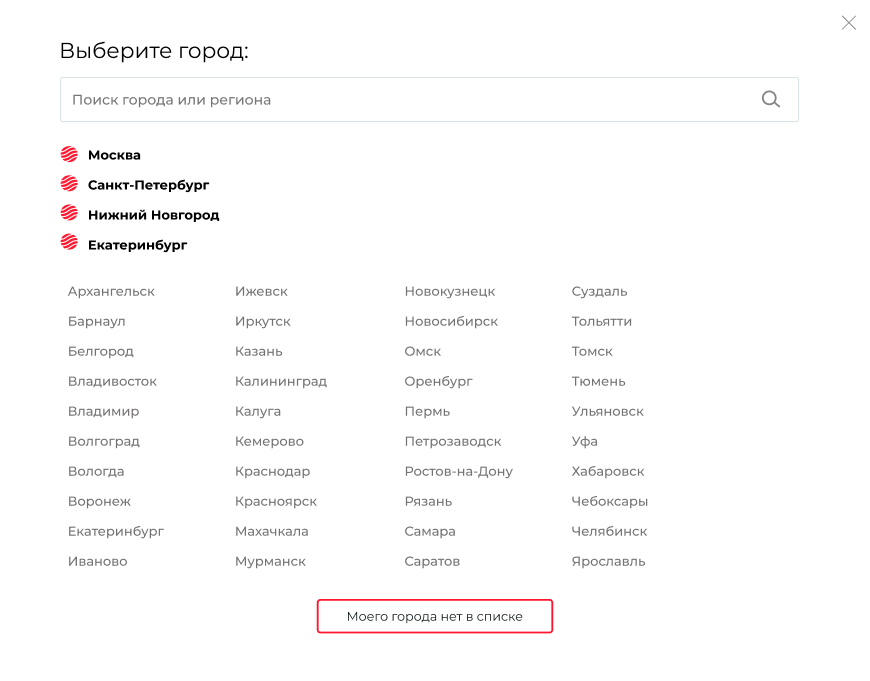The height and width of the screenshot is (681, 870).
Task: Select Новосибирск in the list
Action: pos(451,321)
